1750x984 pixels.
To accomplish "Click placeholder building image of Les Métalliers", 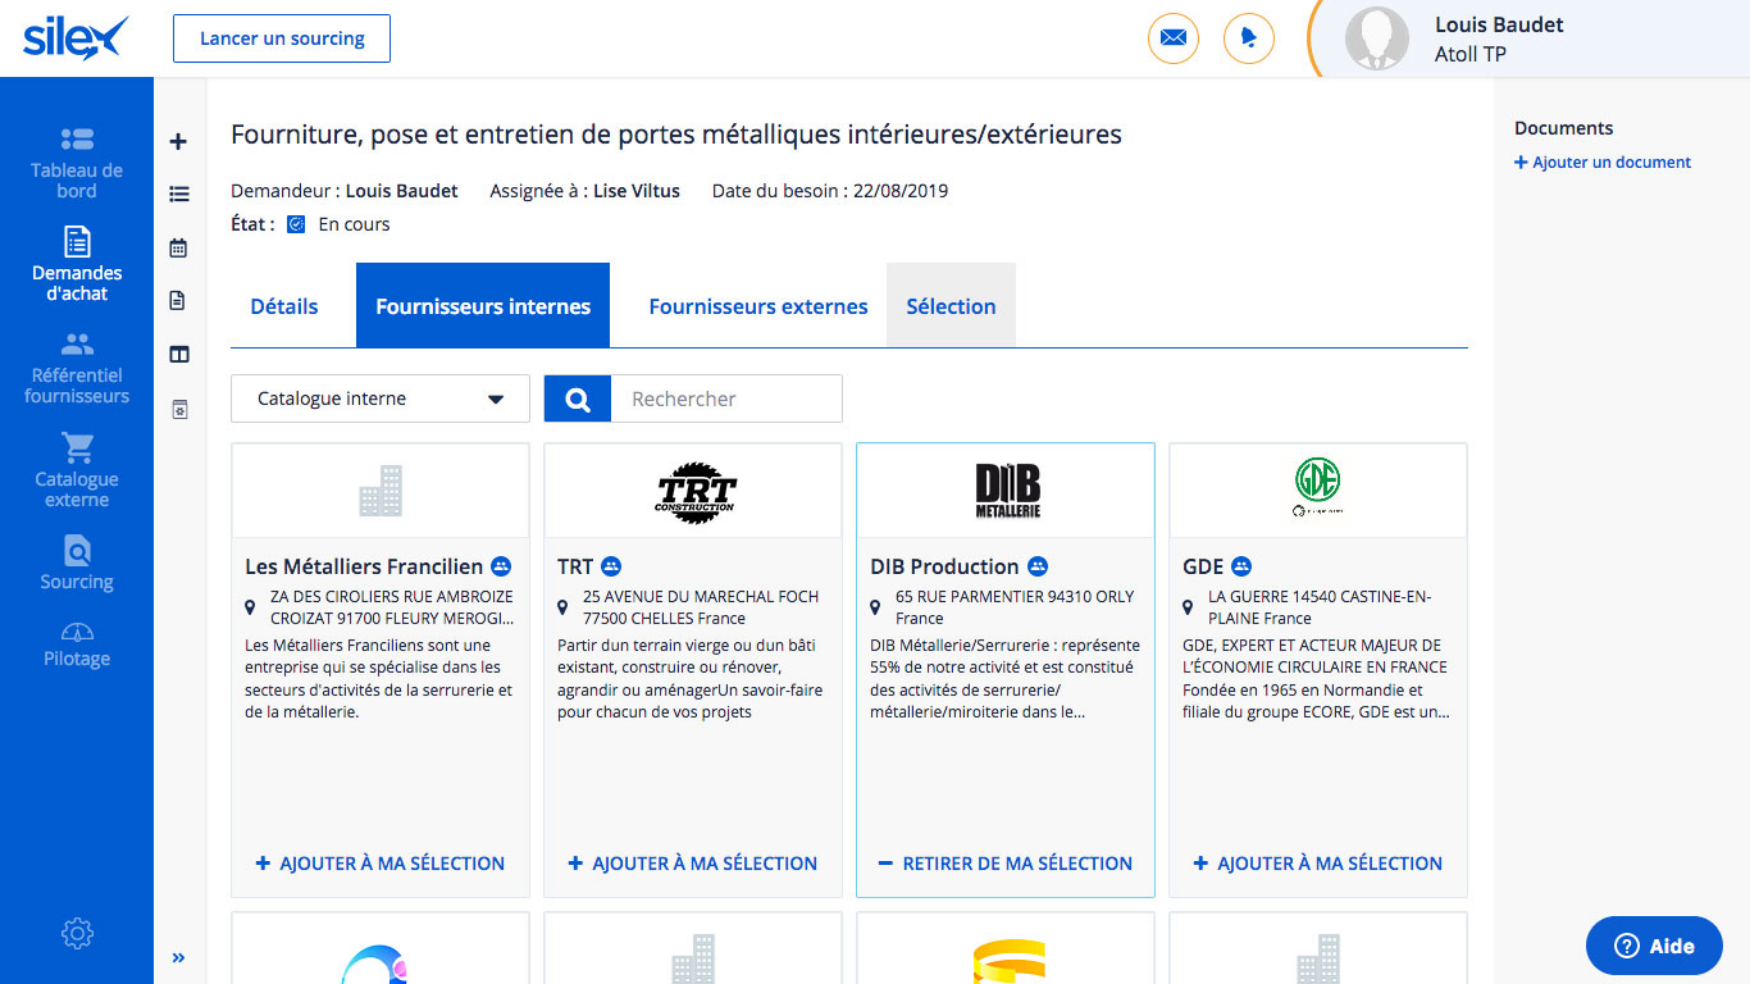I will click(380, 491).
